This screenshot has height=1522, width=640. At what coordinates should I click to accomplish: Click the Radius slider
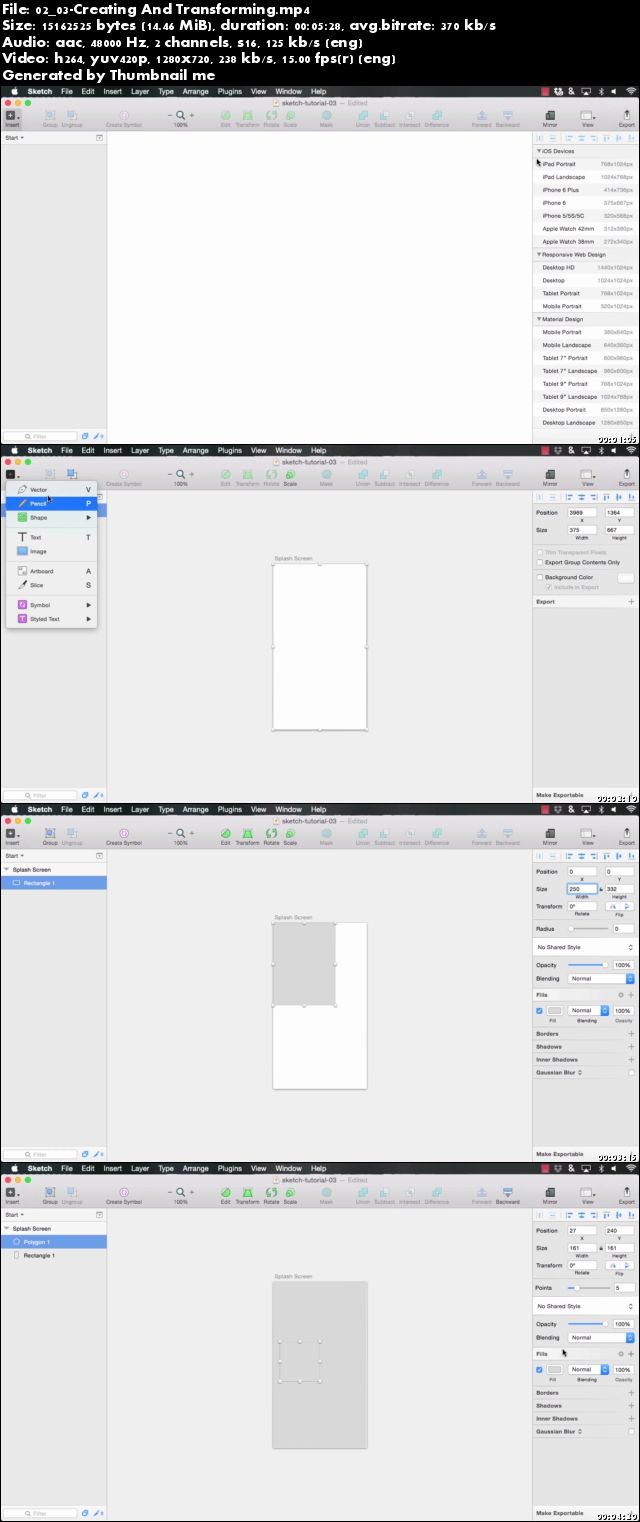pos(588,929)
